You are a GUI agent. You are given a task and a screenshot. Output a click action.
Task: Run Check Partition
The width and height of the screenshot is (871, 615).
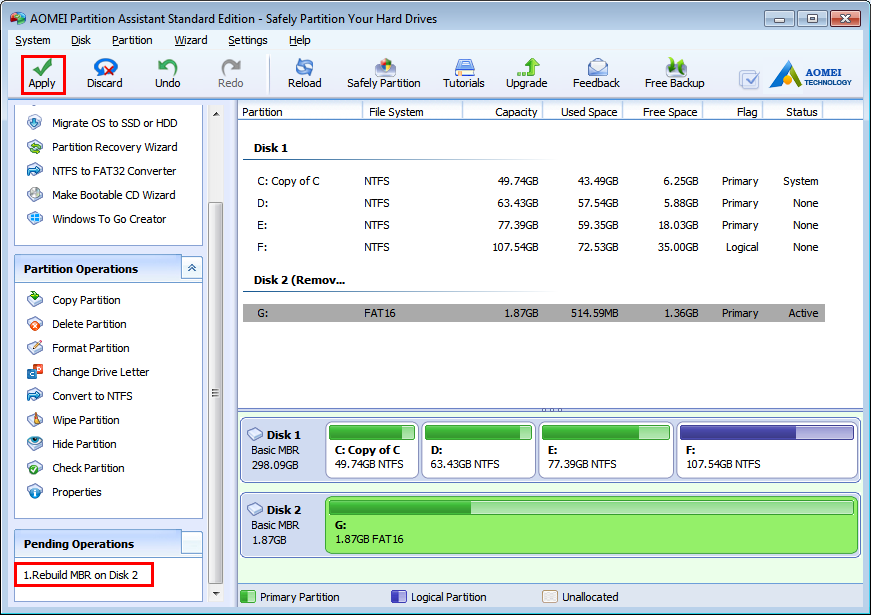(76, 468)
